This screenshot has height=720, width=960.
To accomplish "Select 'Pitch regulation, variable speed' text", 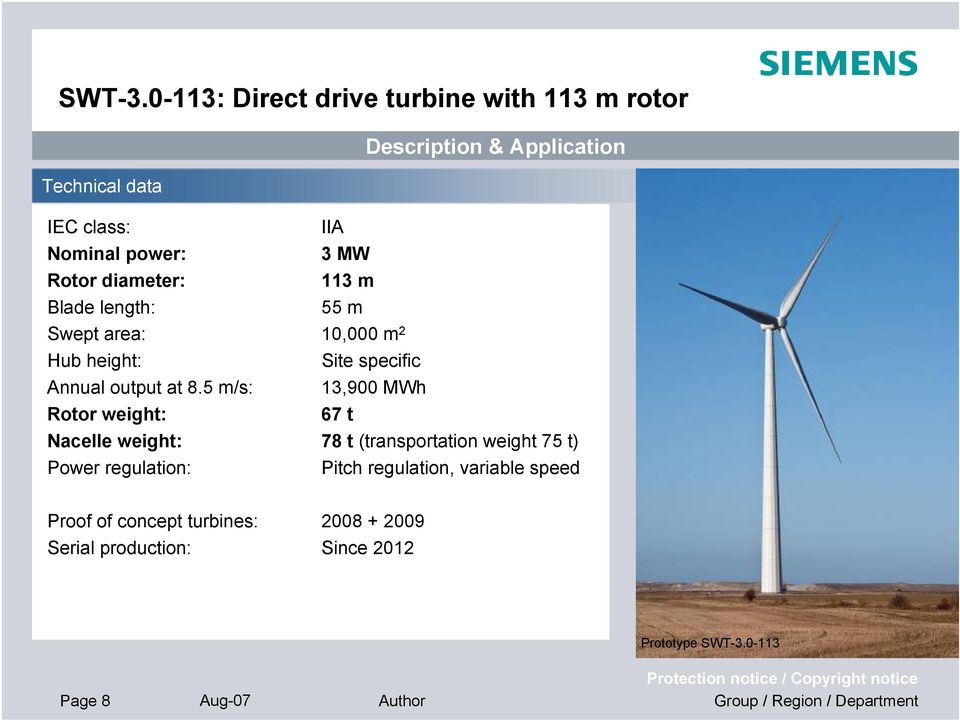I will 451,468.
